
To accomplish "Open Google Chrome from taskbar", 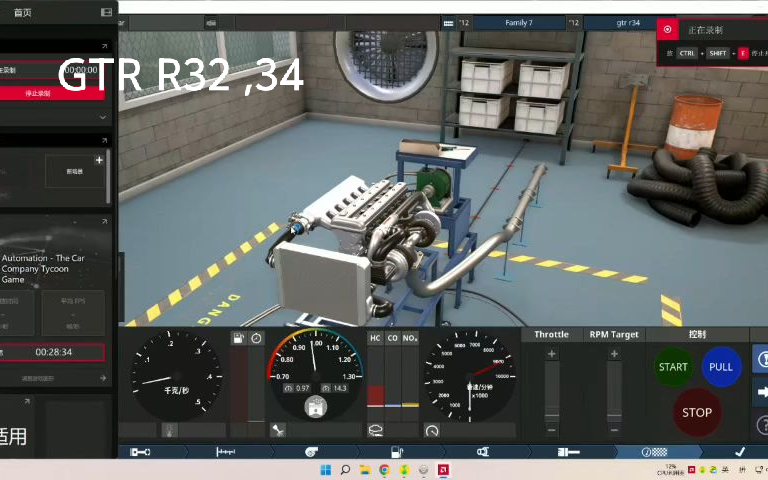I will click(384, 470).
